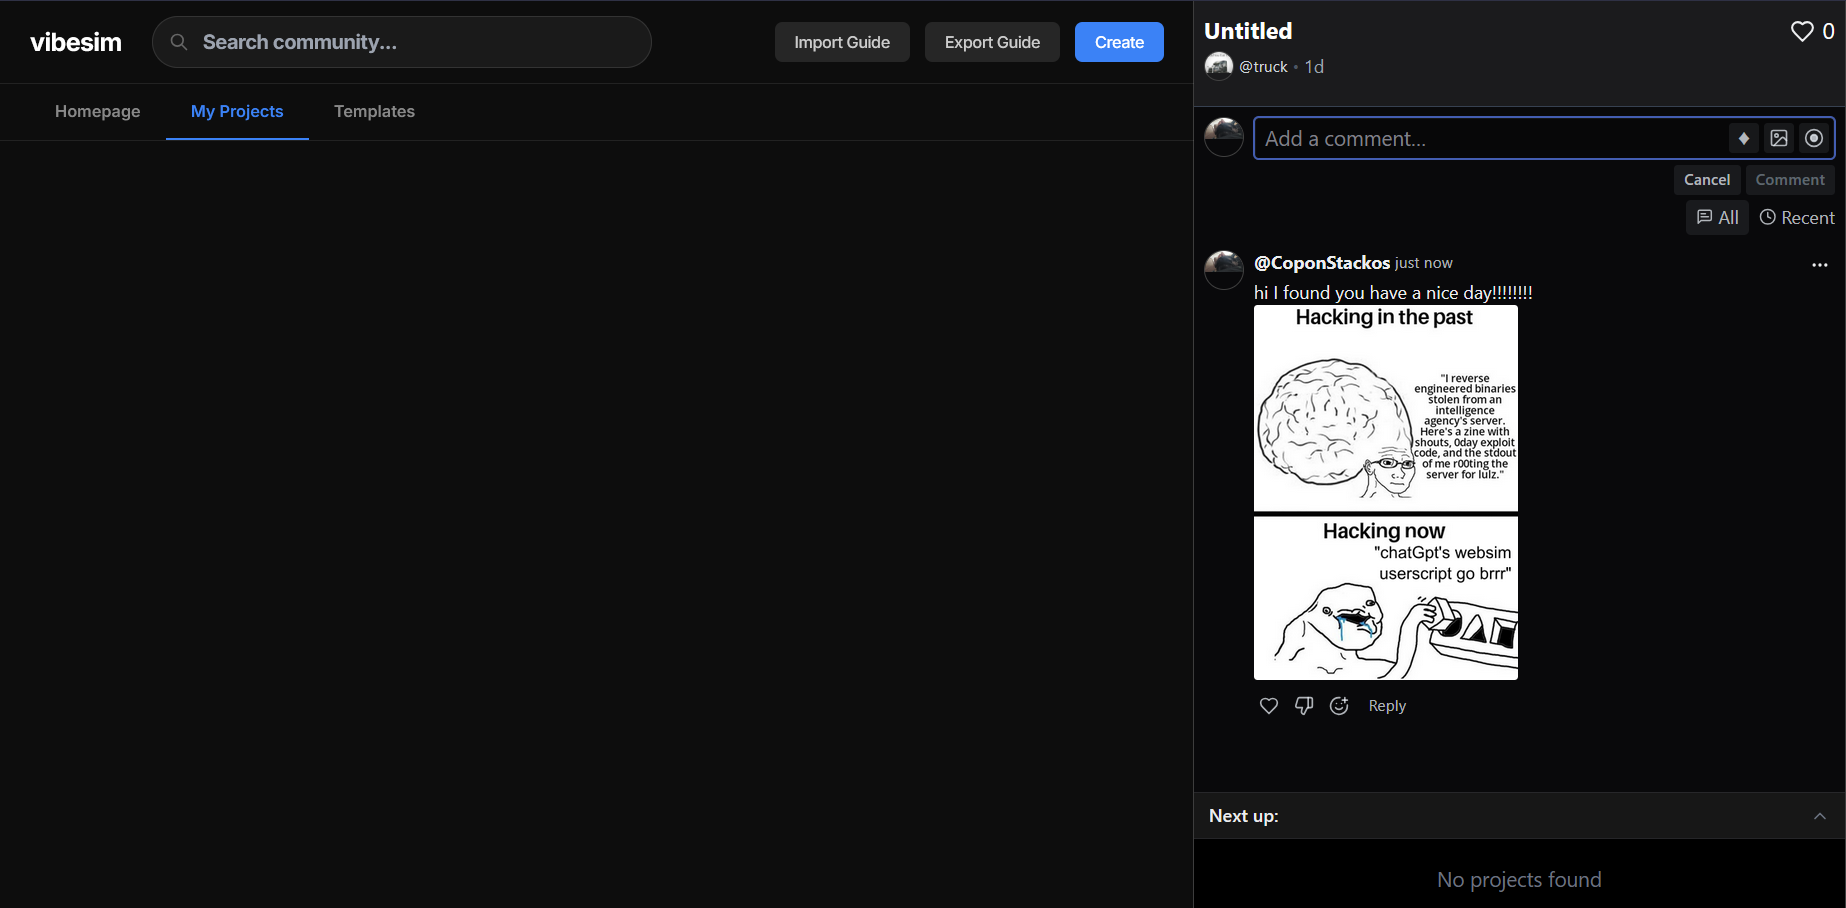Screen dimensions: 1846x908
Task: Sort comments by Recent
Action: pyautogui.click(x=1797, y=218)
